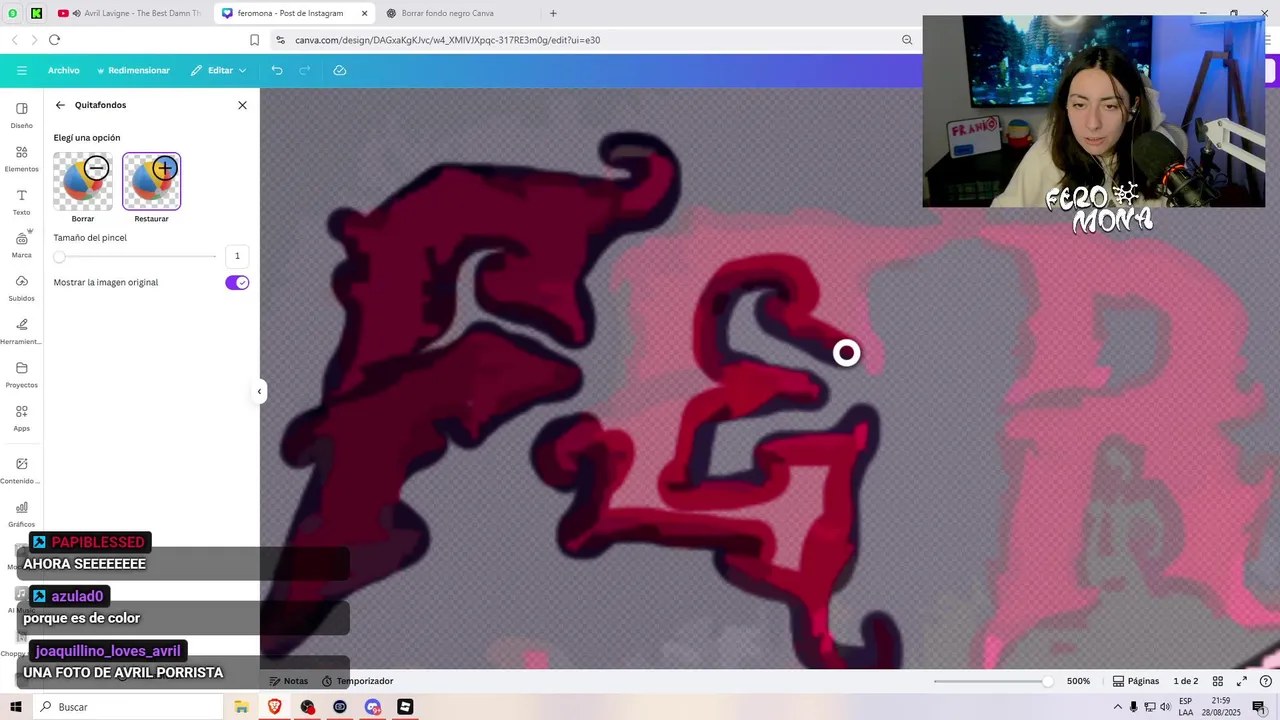The image size is (1280, 720).
Task: Open the Windows notification center
Action: [1259, 707]
